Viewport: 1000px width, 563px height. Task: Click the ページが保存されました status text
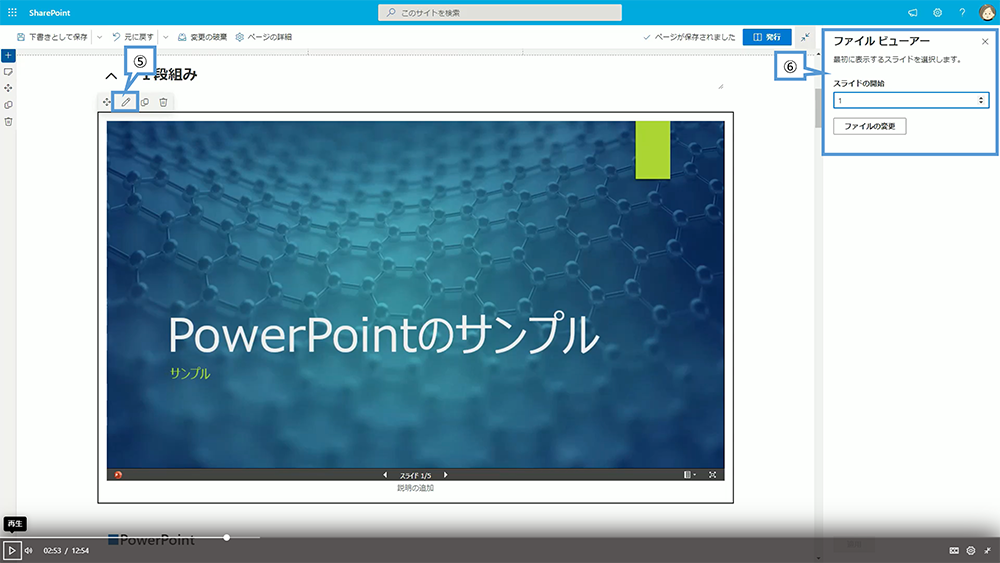pyautogui.click(x=695, y=37)
